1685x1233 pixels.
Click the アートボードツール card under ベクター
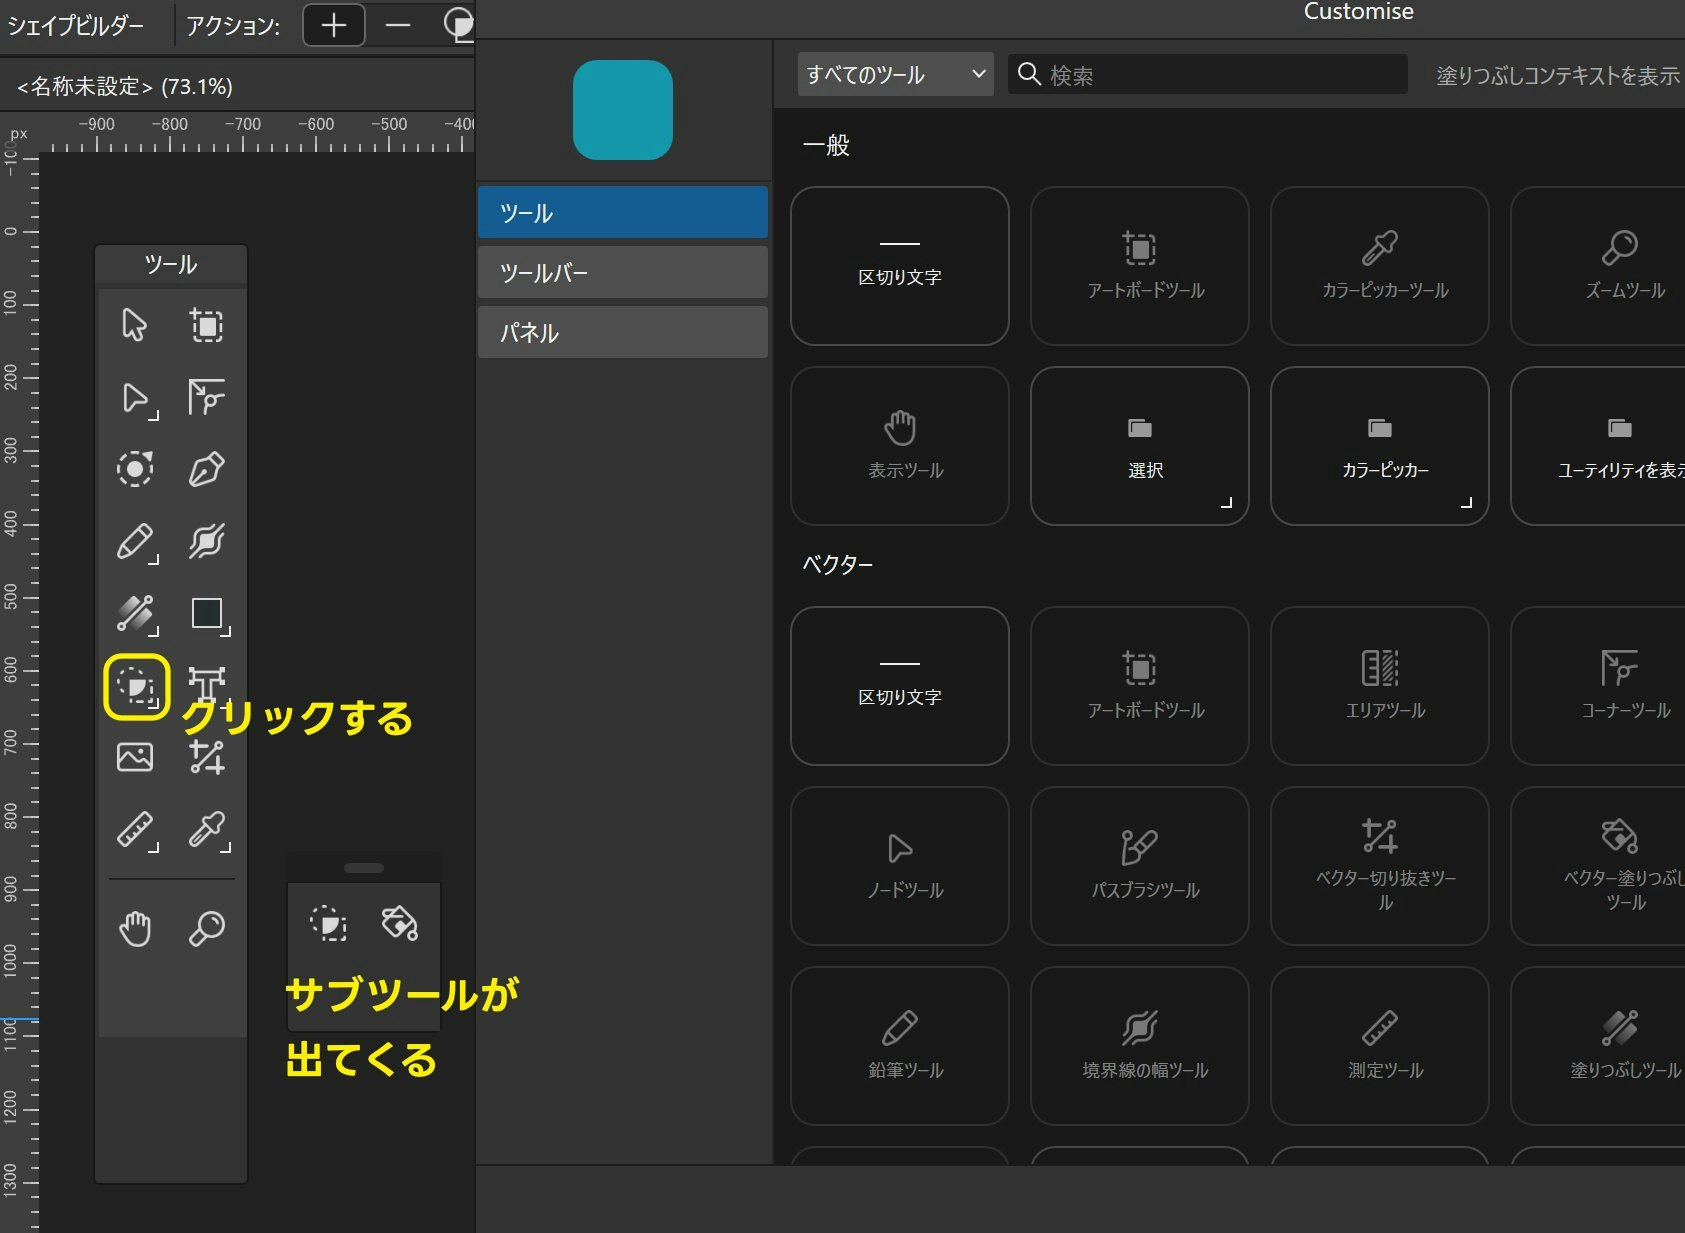click(x=1140, y=686)
